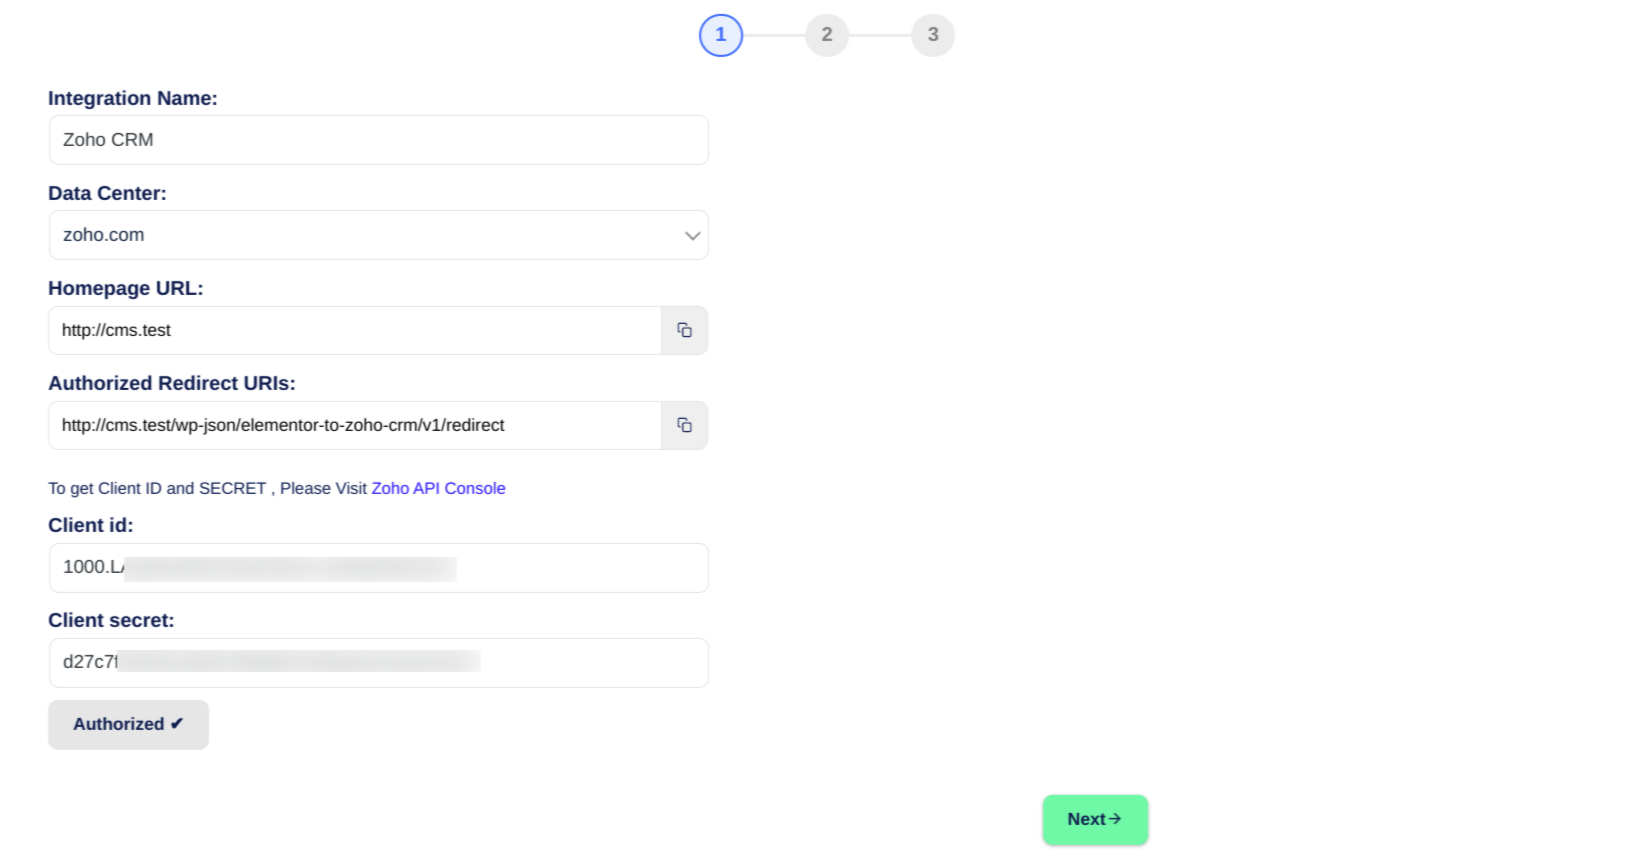Select step 3 in the progress indicator
This screenshot has height=850, width=1633.
click(932, 35)
